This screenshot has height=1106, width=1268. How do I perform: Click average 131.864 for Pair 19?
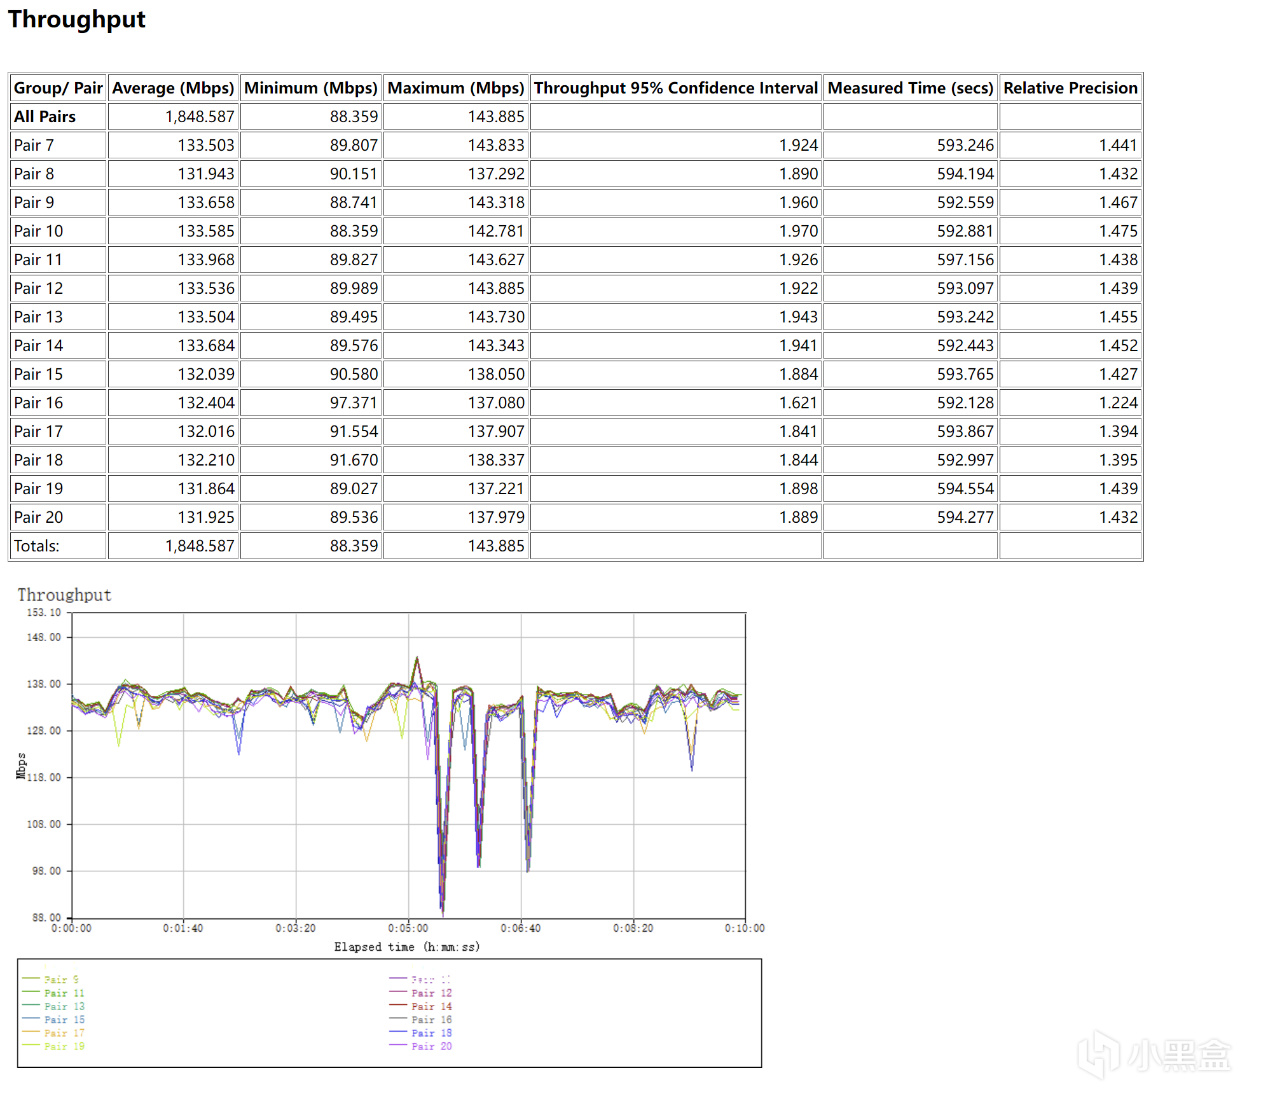point(206,489)
